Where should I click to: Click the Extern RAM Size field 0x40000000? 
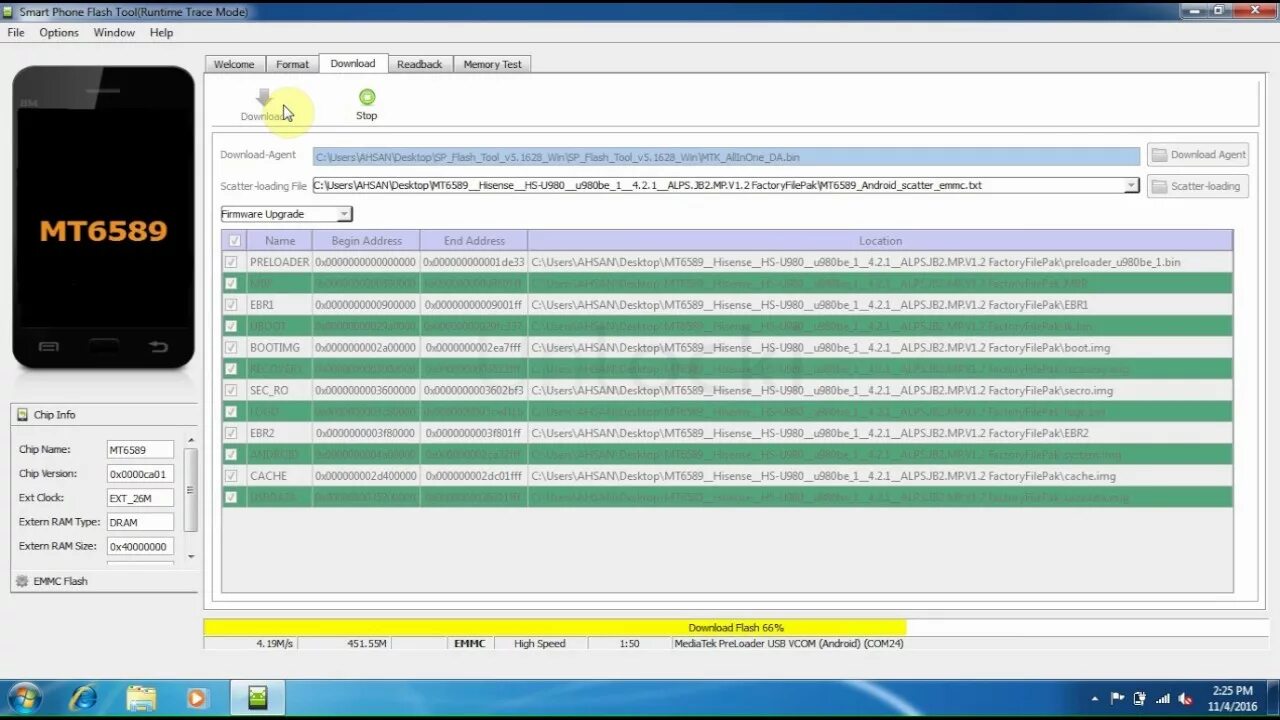[x=140, y=546]
